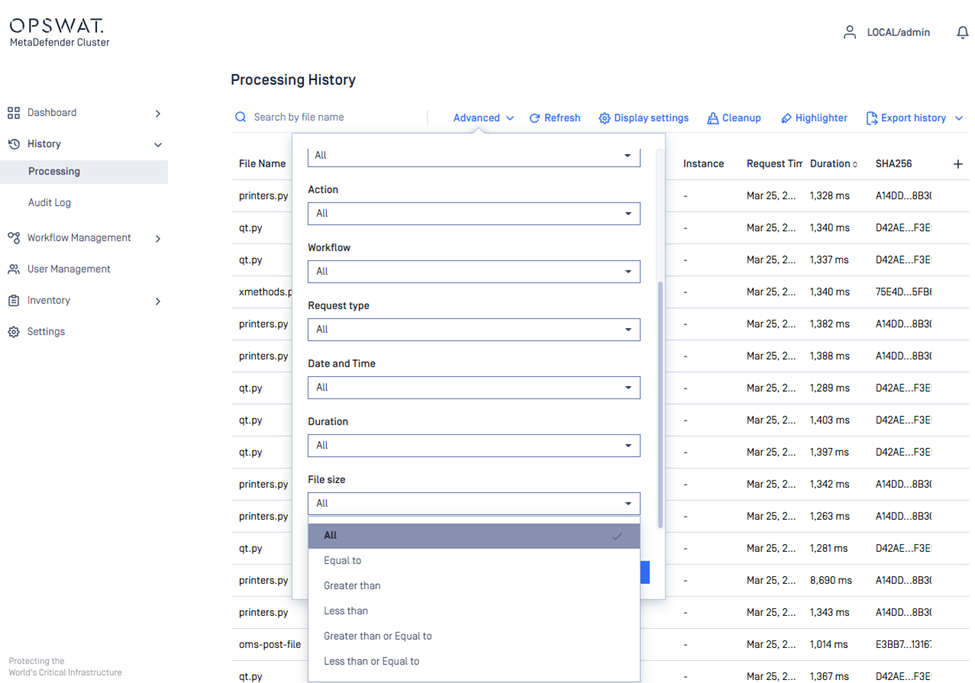The width and height of the screenshot is (975, 683).
Task: Click the notification bell icon
Action: (x=962, y=33)
